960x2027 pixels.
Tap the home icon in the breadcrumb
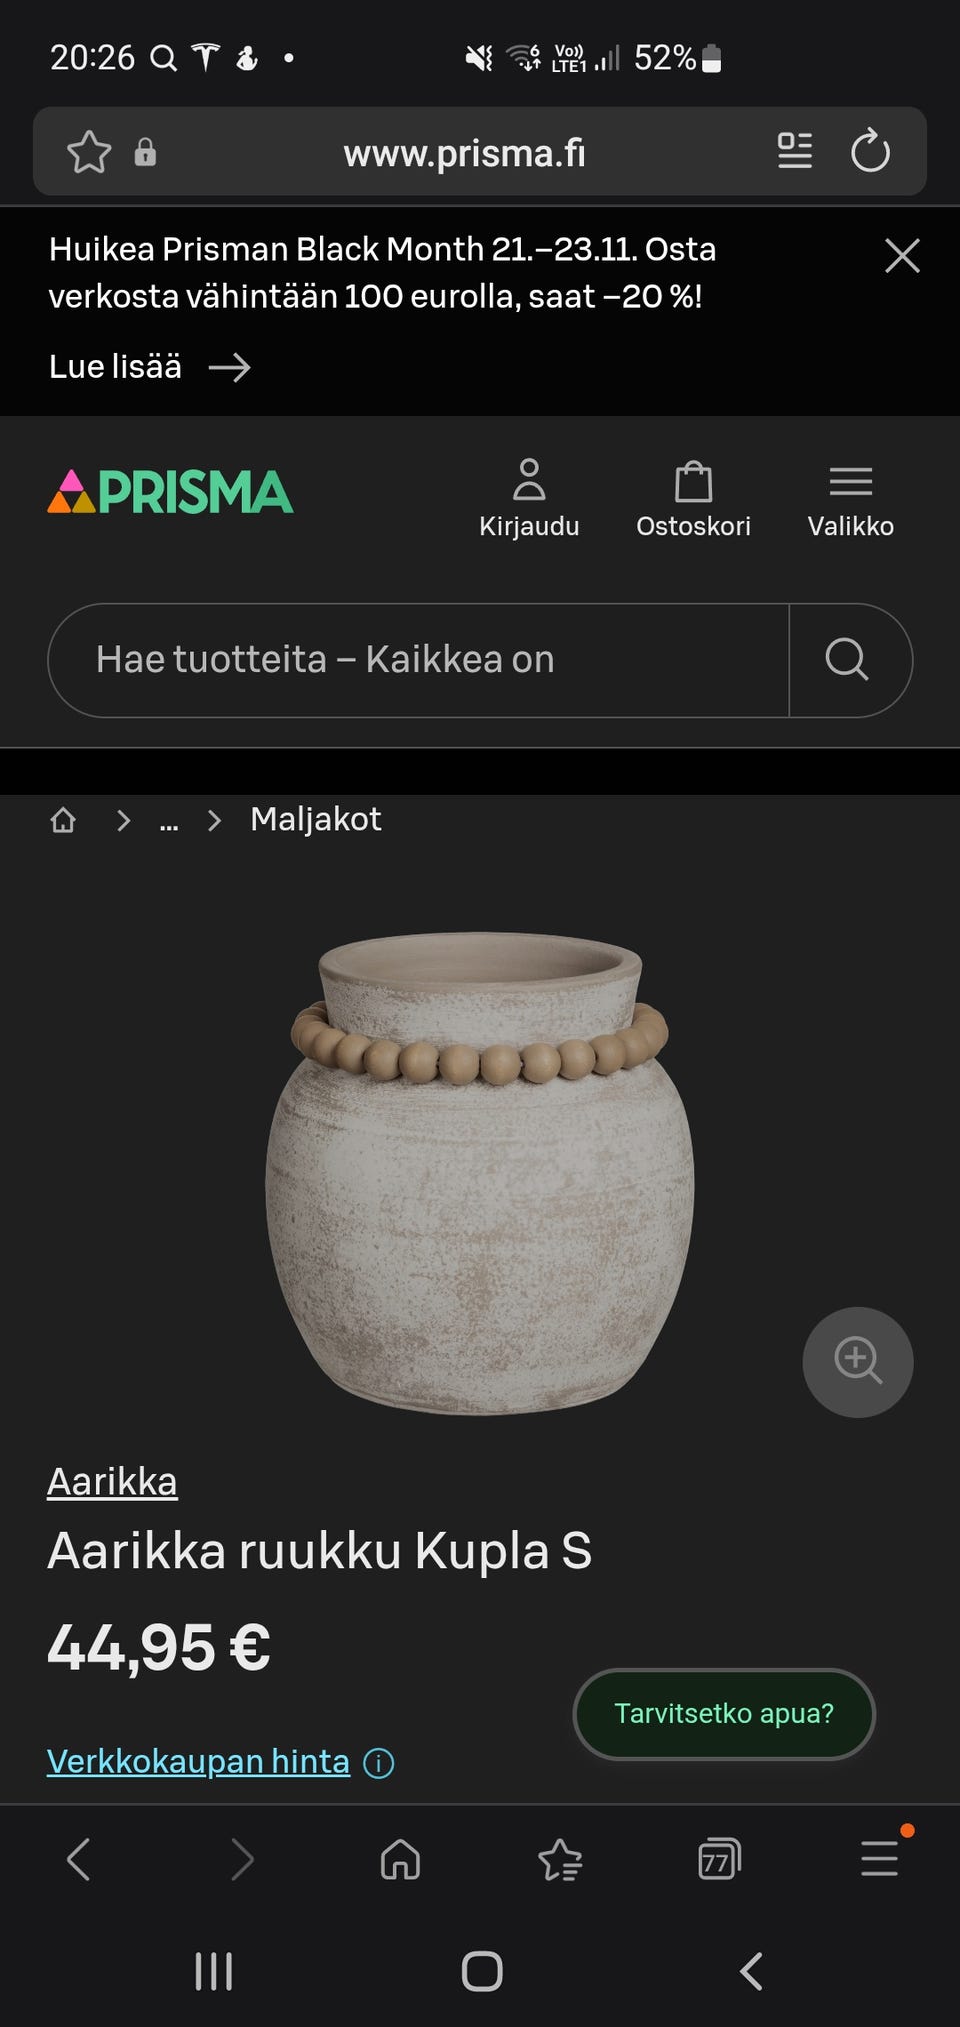tap(63, 819)
